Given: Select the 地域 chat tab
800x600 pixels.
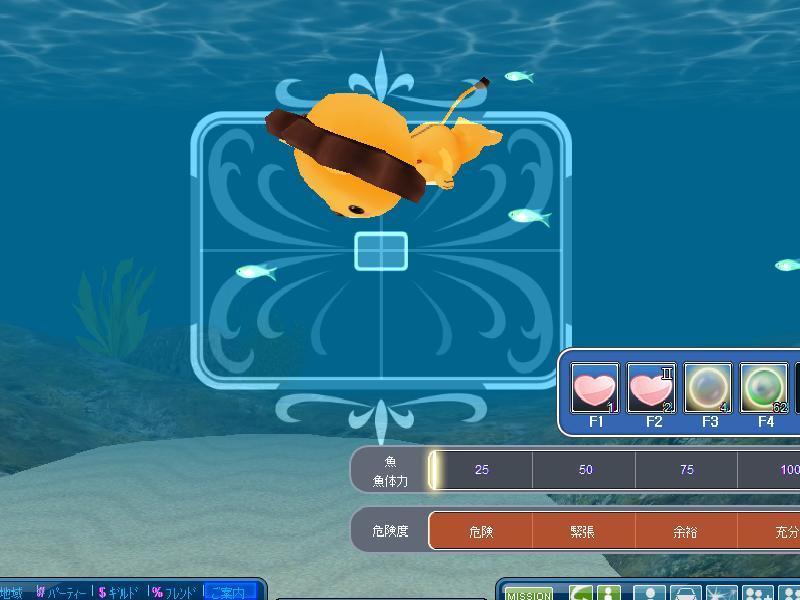Looking at the screenshot, I should coord(12,593).
